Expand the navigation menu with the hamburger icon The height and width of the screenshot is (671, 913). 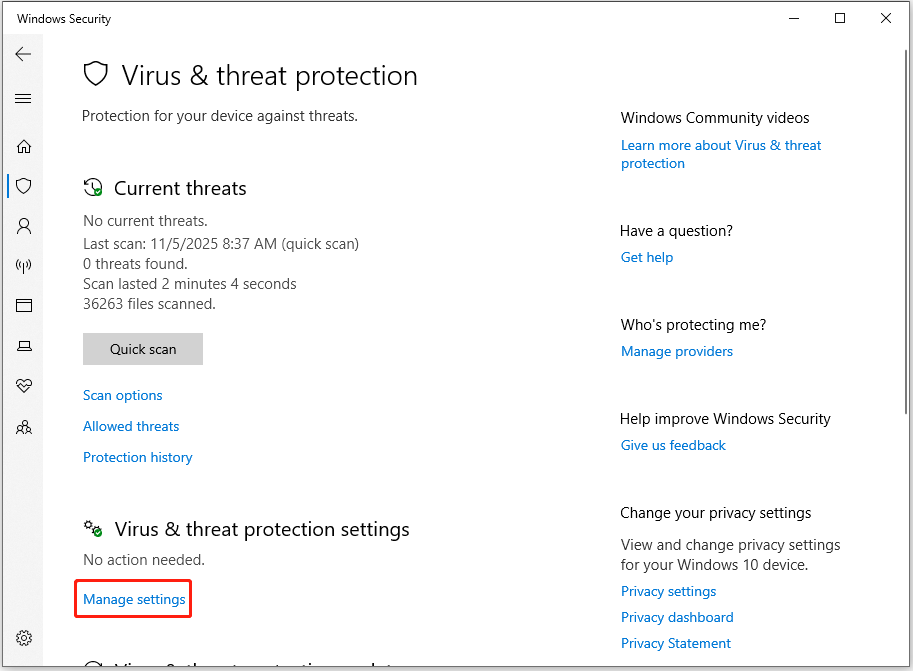point(22,98)
